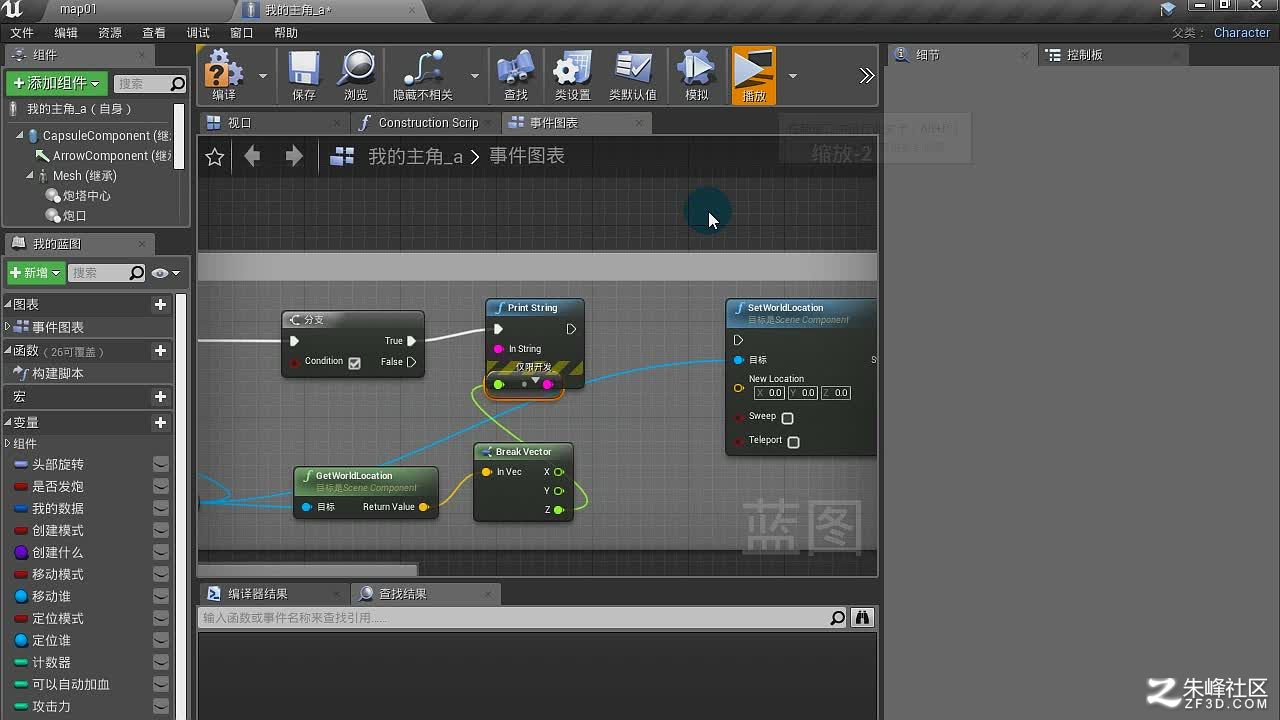1280x720 pixels.
Task: Click the 炮塔中心 component icon
Action: 54,196
